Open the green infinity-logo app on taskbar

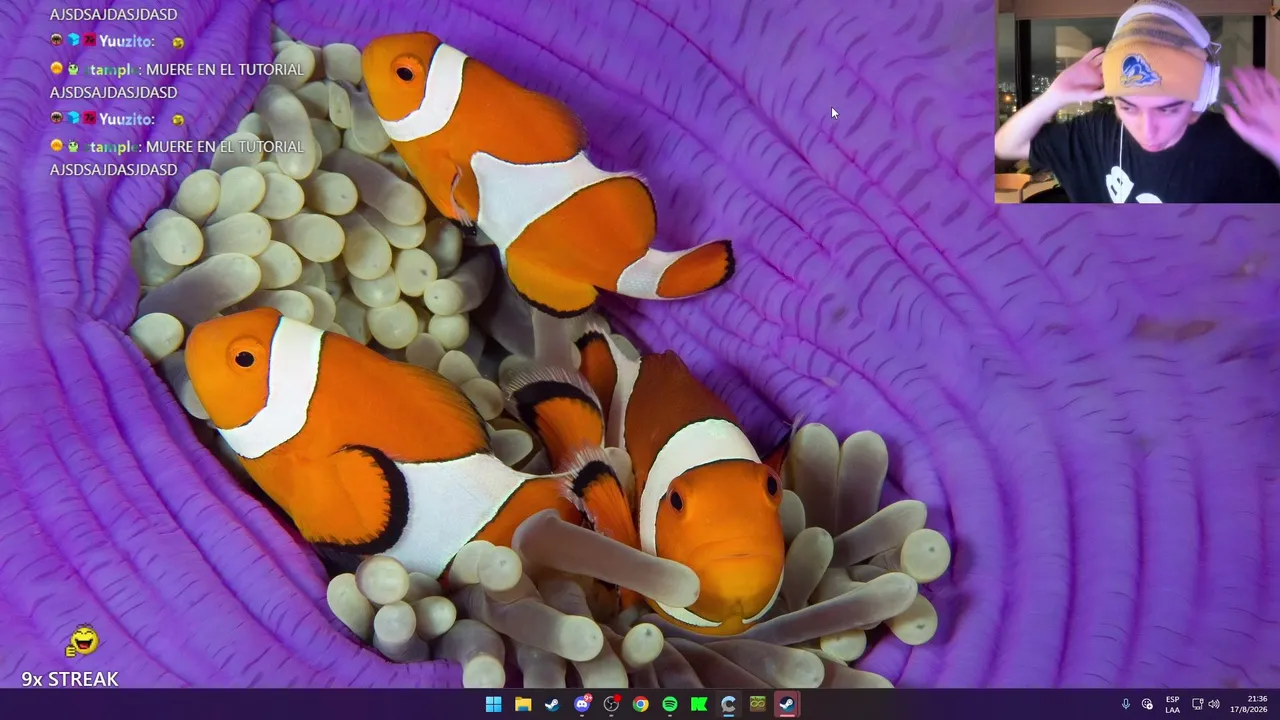pyautogui.click(x=758, y=704)
